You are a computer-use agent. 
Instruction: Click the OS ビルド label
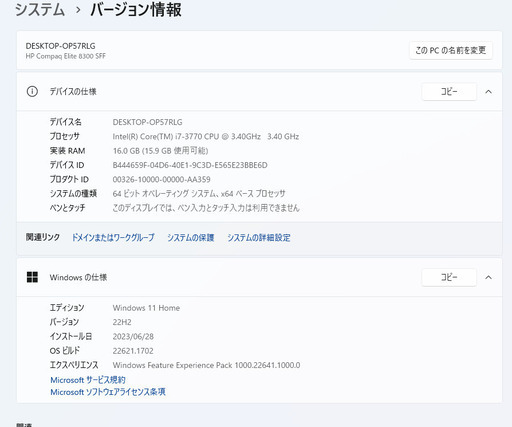(x=65, y=351)
